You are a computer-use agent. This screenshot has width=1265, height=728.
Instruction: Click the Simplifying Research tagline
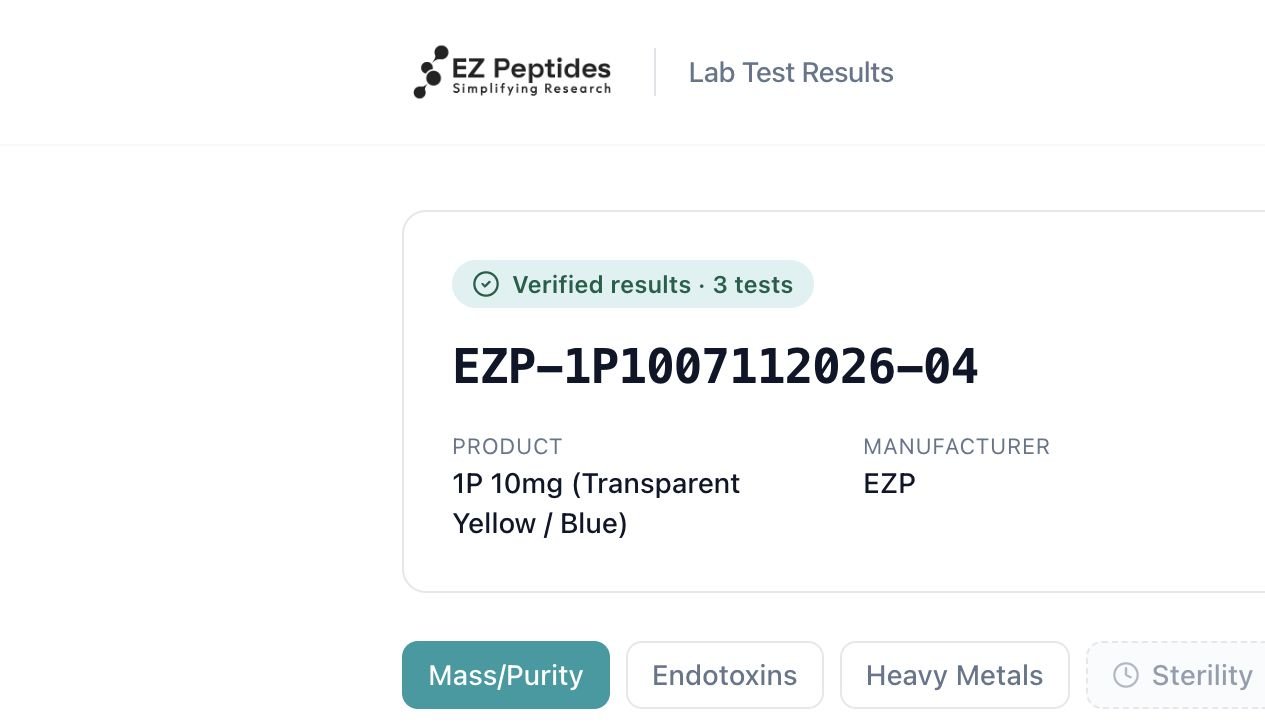tap(531, 89)
